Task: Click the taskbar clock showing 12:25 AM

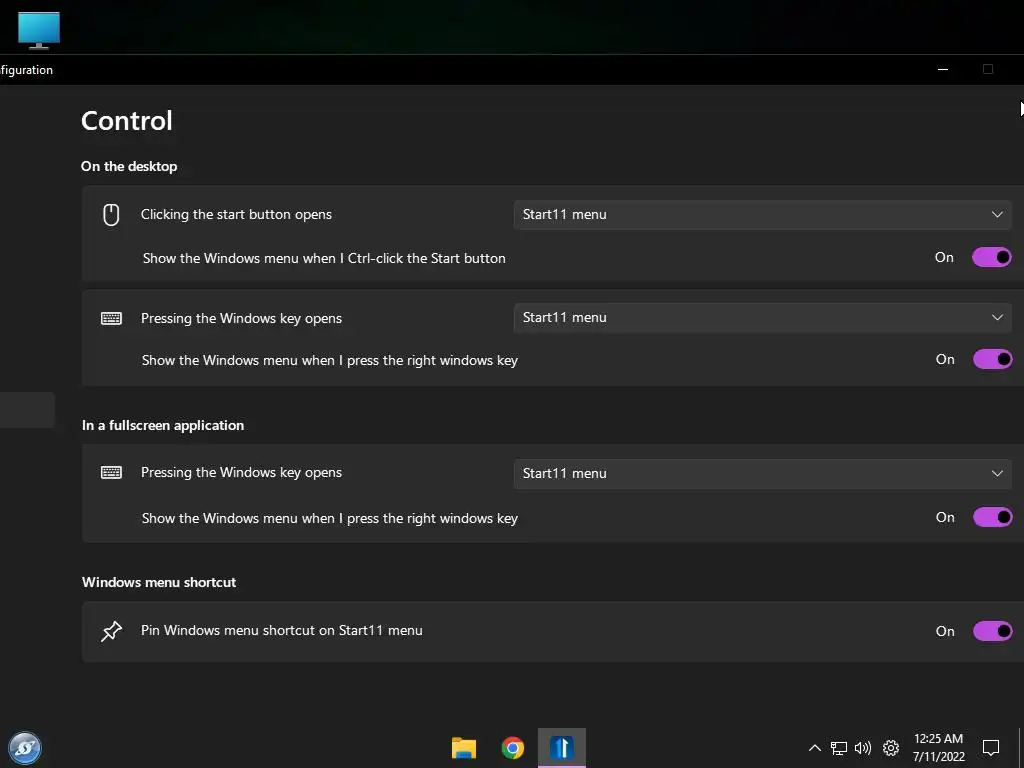Action: (938, 748)
